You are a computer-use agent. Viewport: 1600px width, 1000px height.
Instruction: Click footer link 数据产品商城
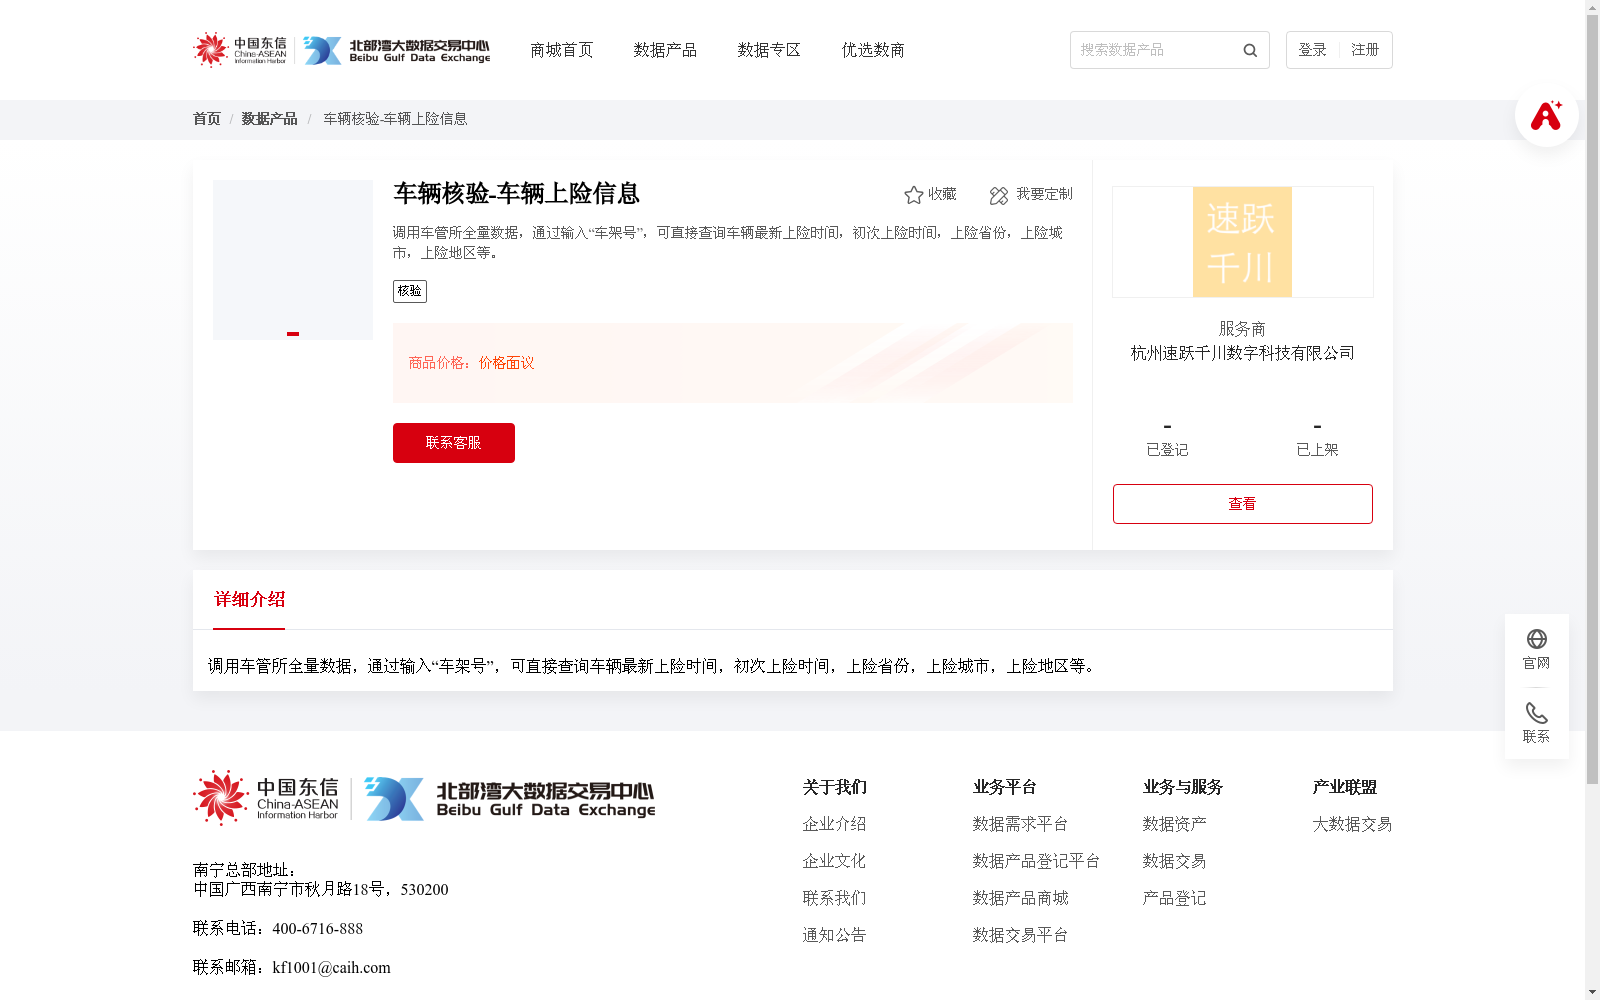click(x=1020, y=898)
